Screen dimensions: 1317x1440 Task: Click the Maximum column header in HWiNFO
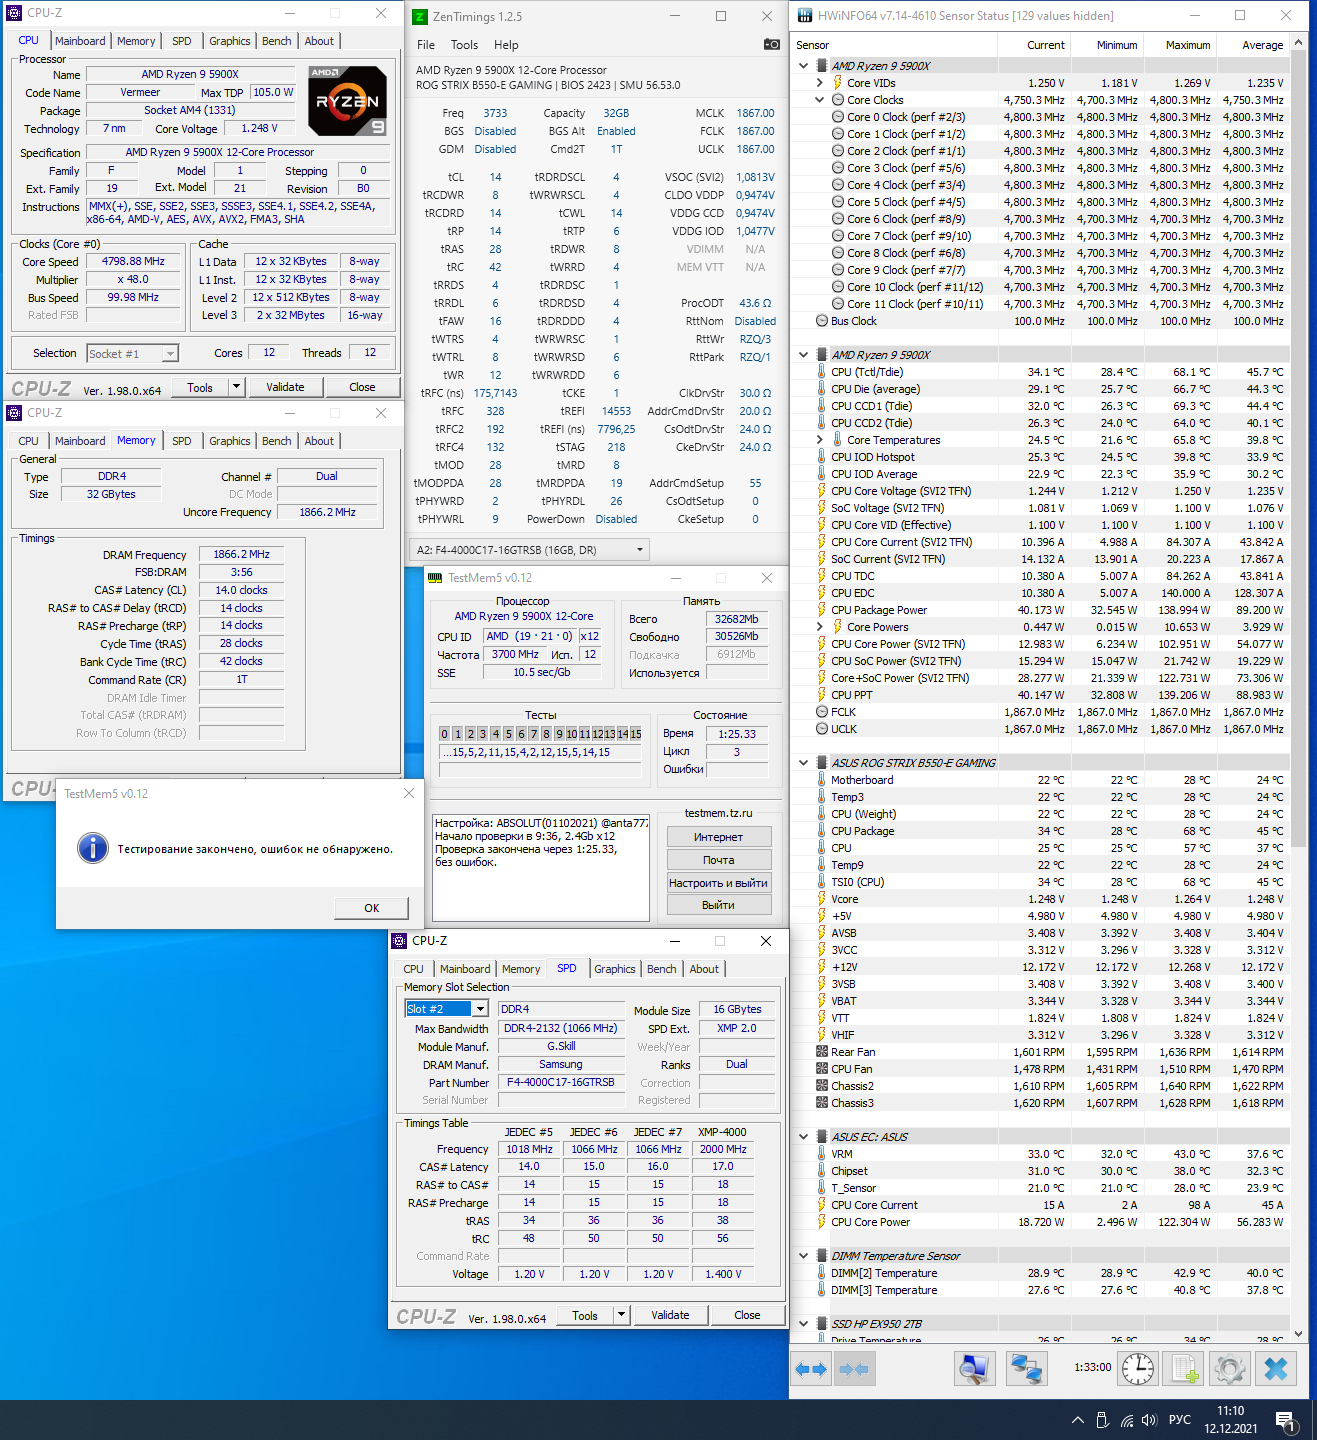click(x=1180, y=45)
